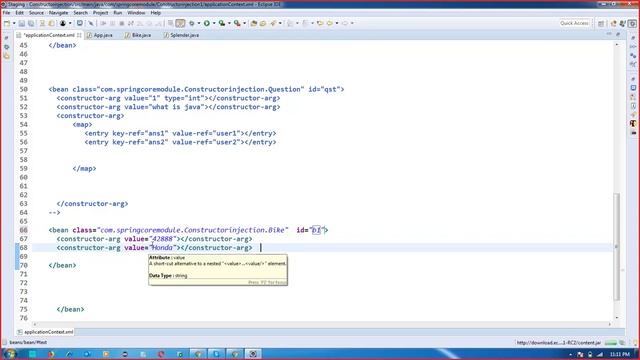Switch to the Java EE perspective icon
This screenshot has width=640, height=360.
click(613, 24)
